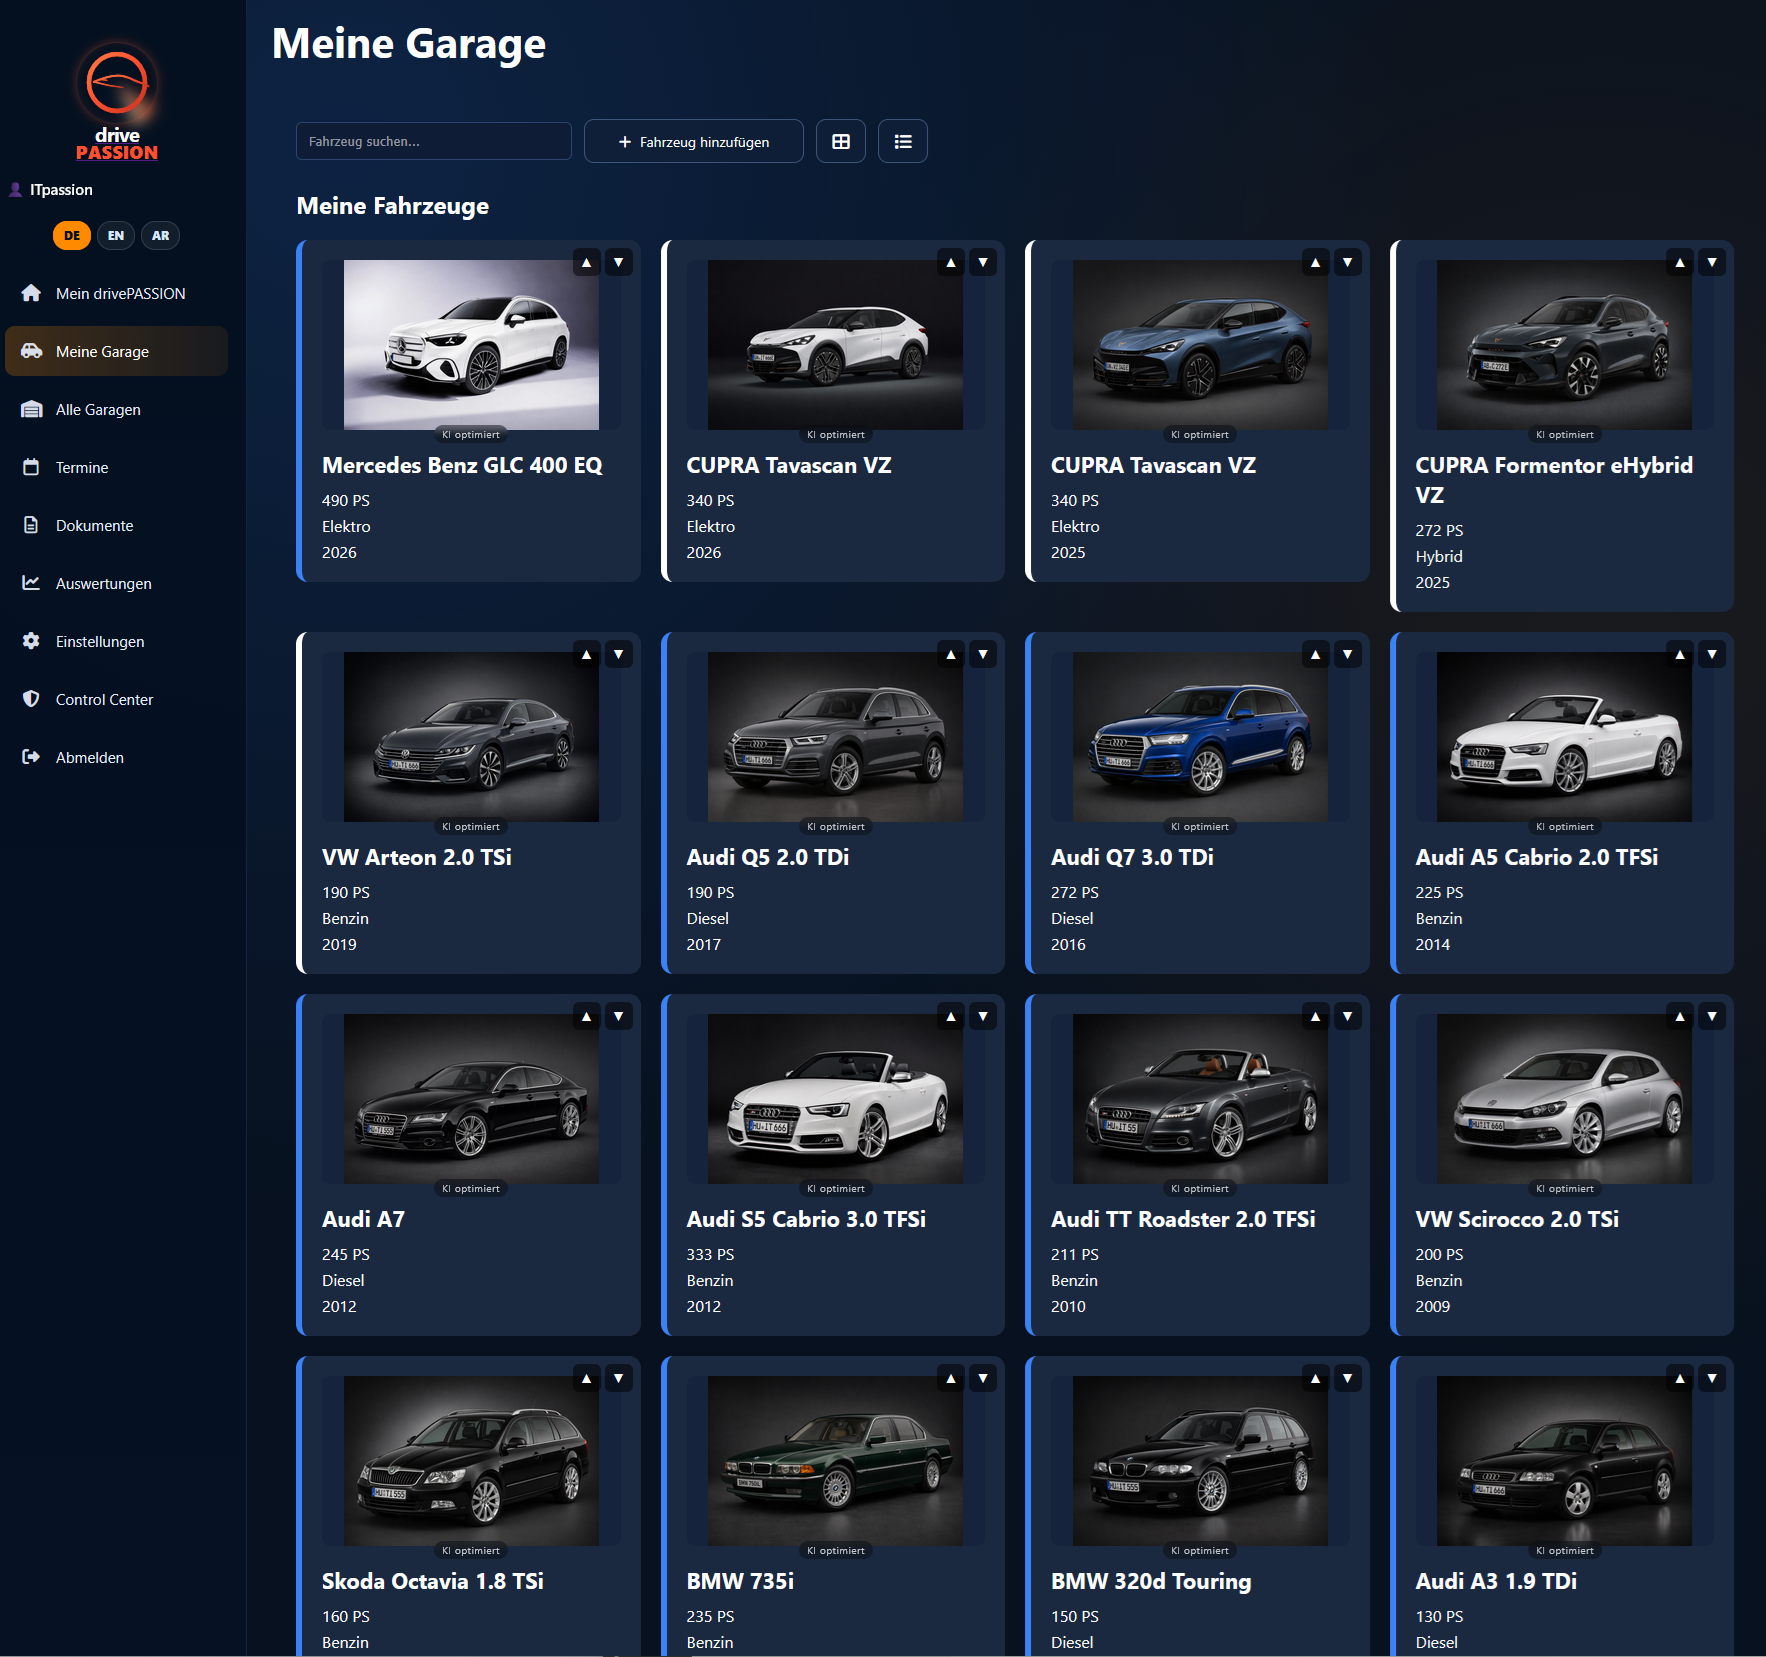Open Dokumente section

[x=117, y=525]
